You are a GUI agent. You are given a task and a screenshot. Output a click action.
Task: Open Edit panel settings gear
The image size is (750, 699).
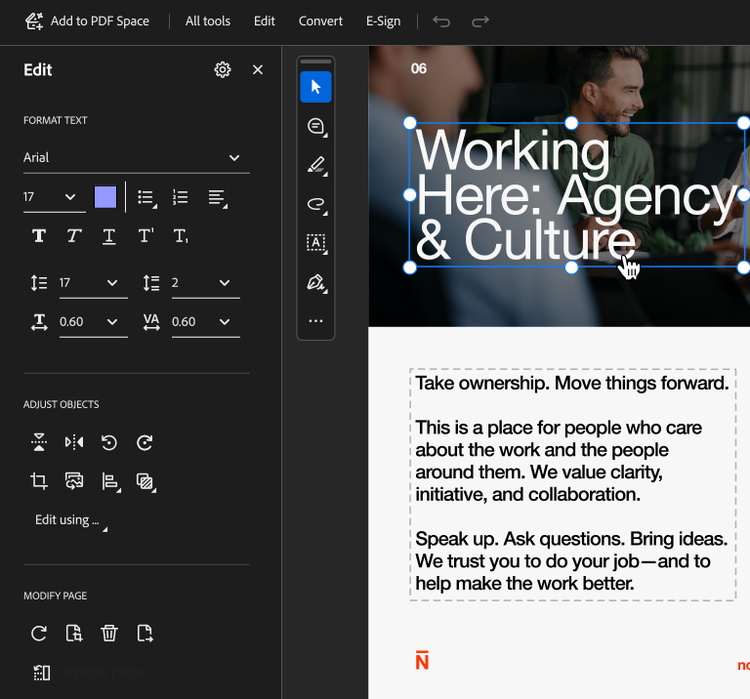[x=222, y=70]
